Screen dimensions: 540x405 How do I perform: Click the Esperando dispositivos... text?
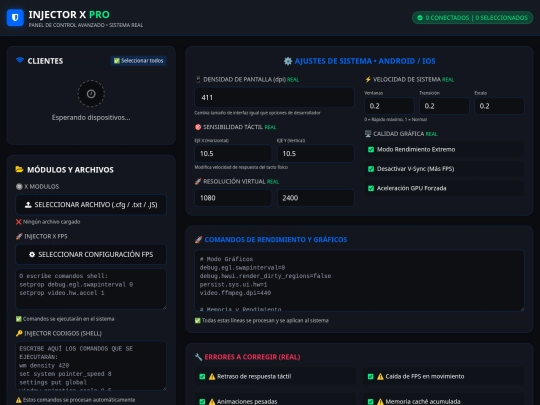(x=91, y=117)
